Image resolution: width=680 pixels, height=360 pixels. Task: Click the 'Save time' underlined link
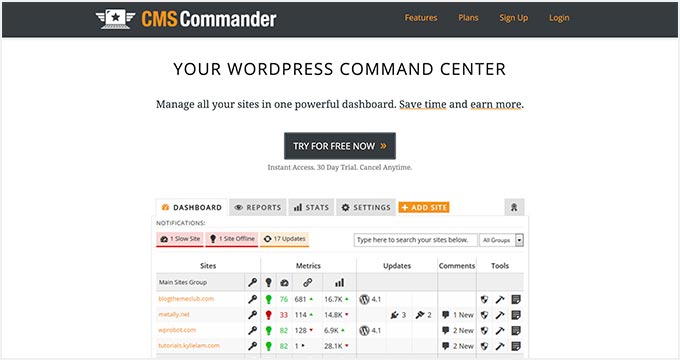422,104
